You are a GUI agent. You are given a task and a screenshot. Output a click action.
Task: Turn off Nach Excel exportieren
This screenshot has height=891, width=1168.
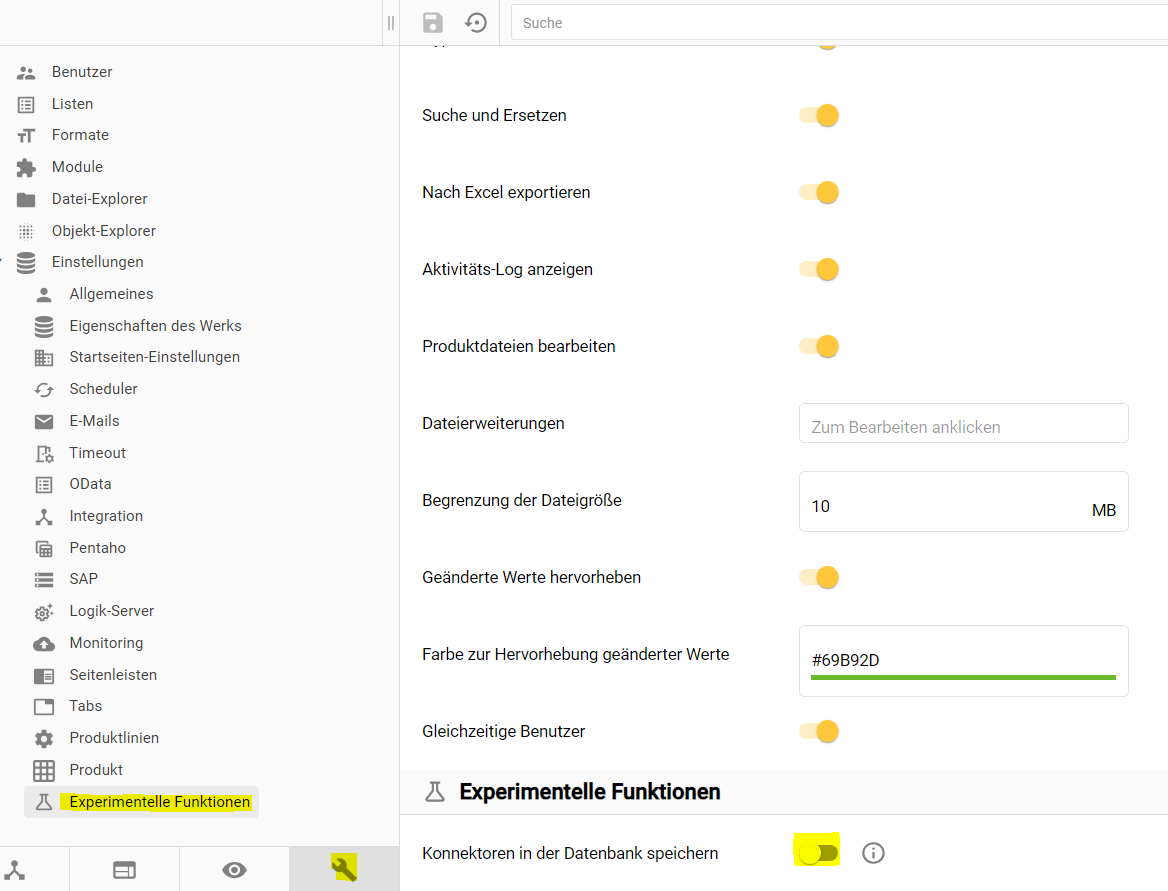click(818, 192)
